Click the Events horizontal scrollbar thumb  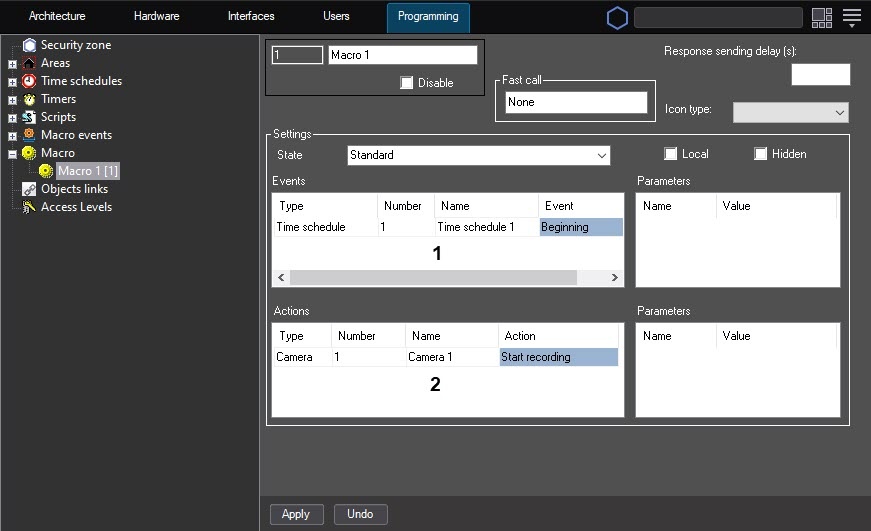coord(433,277)
